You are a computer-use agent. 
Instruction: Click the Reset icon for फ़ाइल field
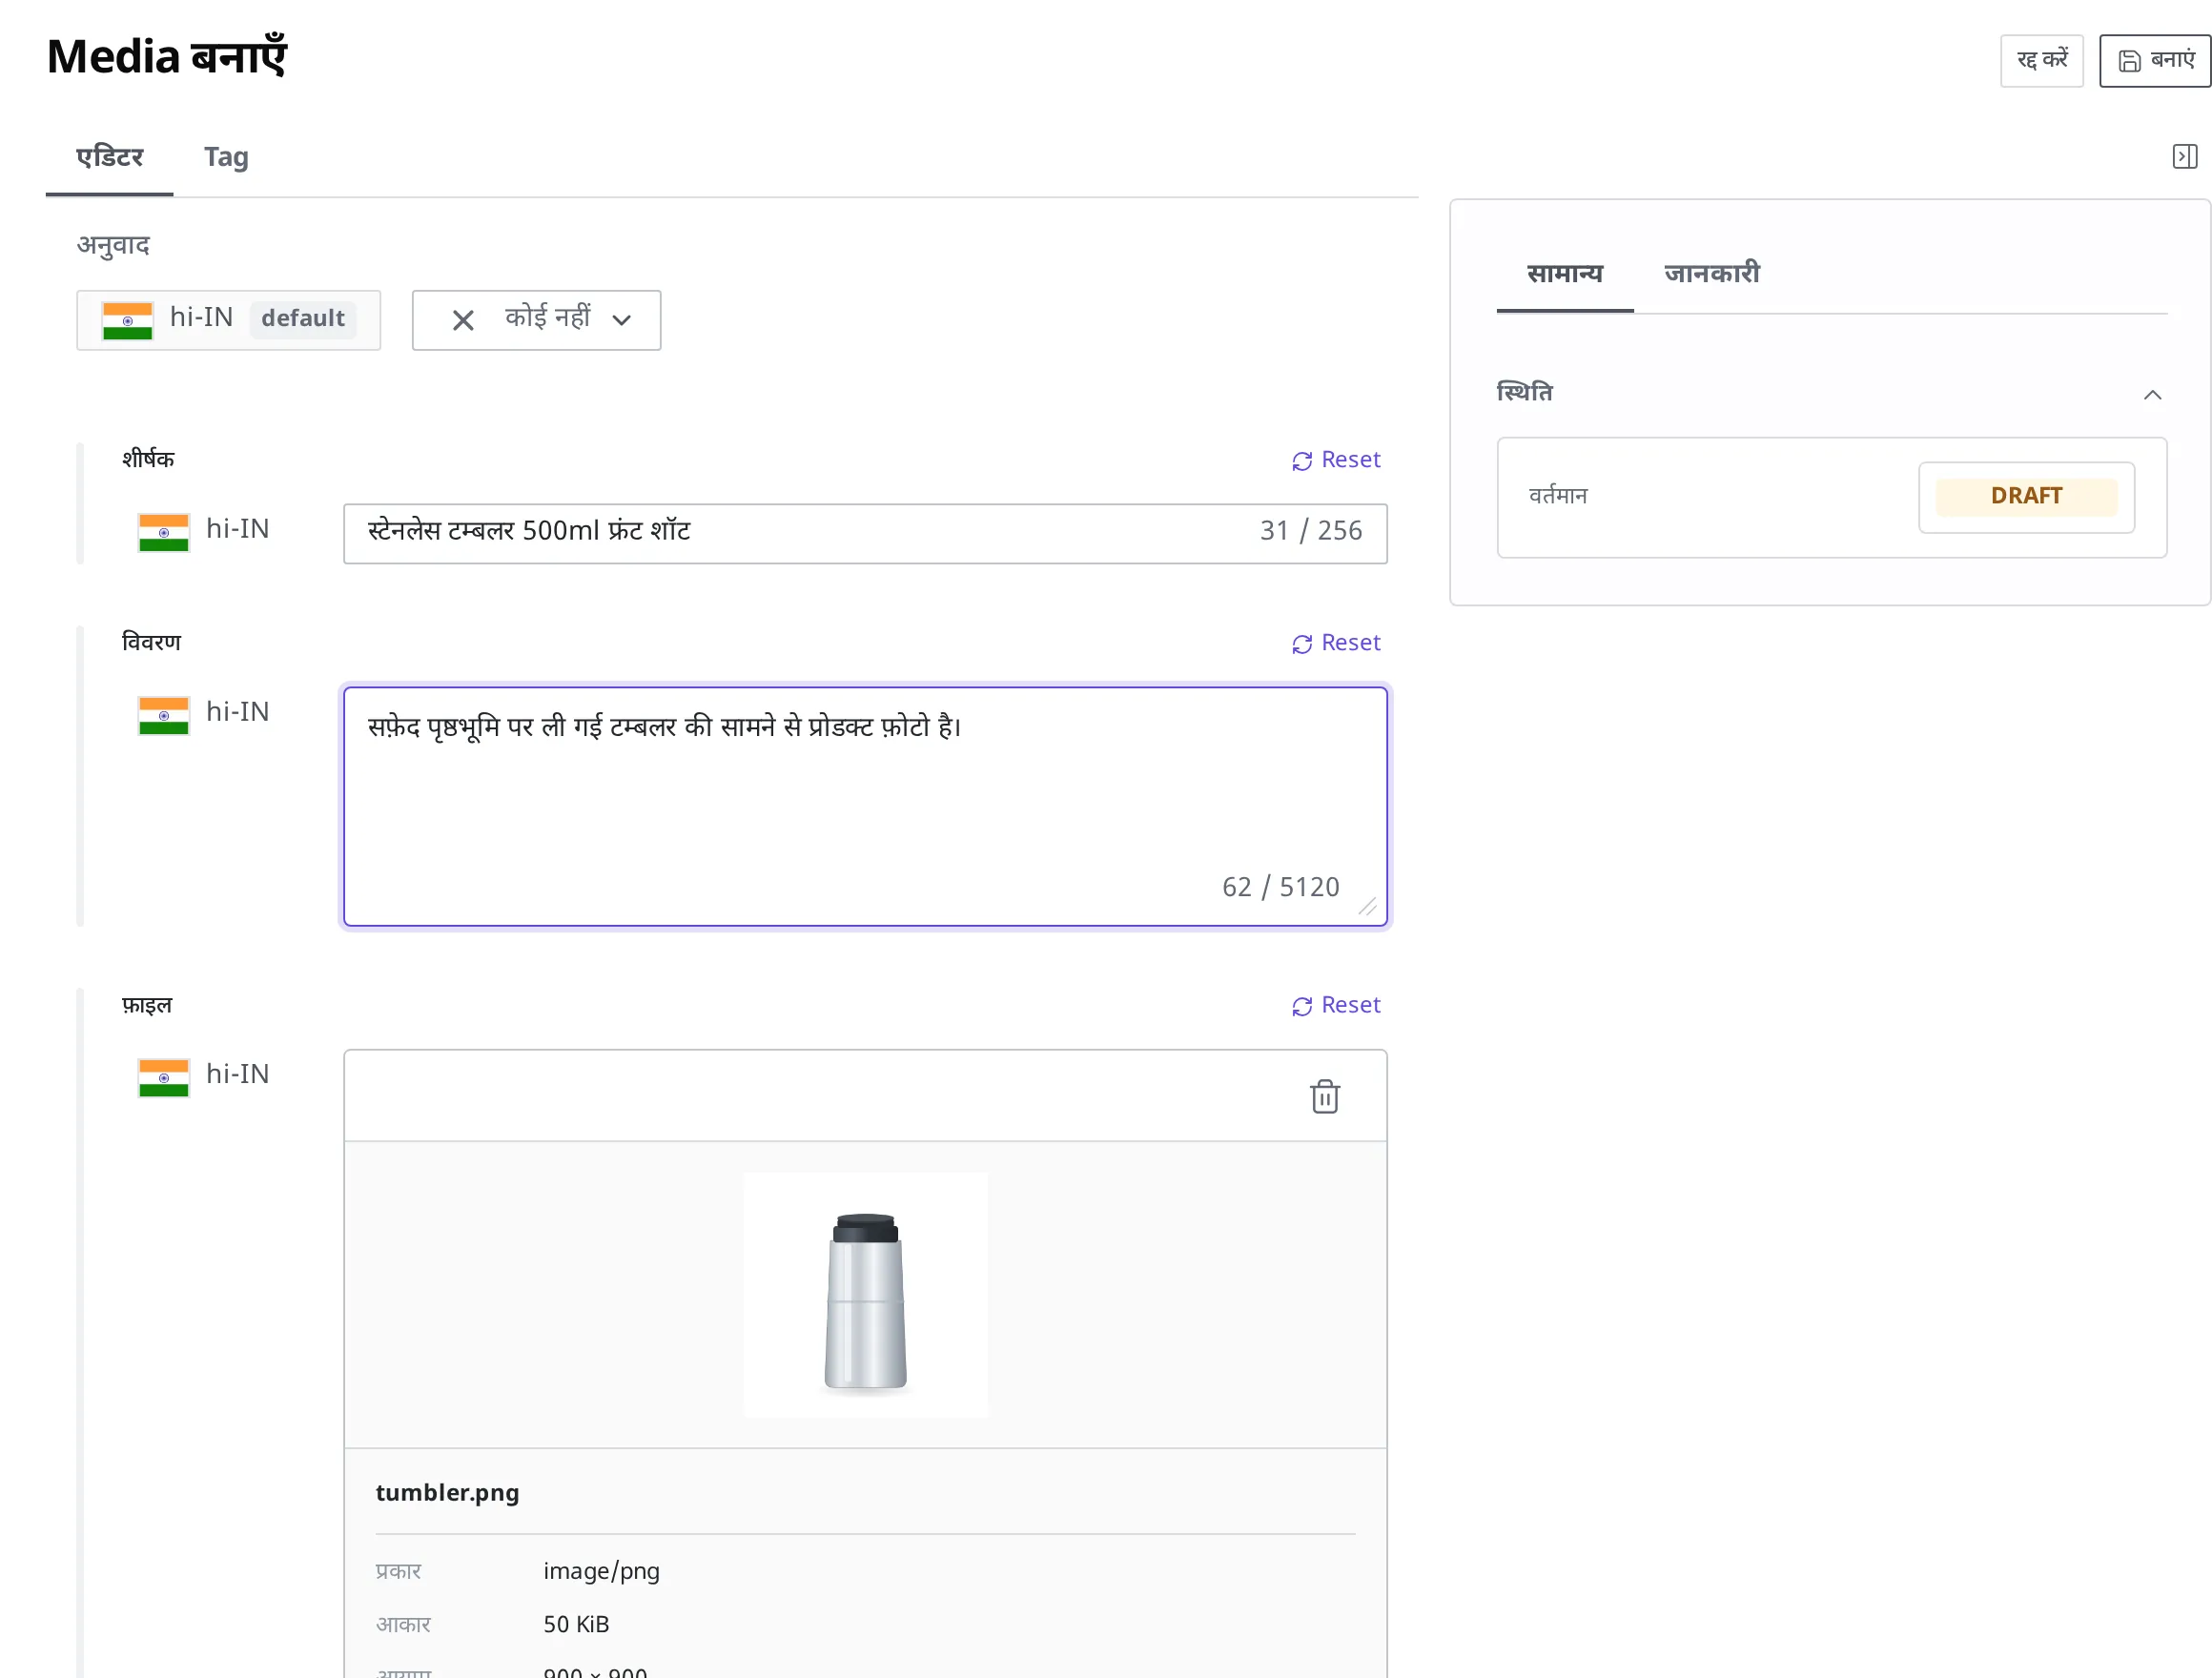click(x=1301, y=1005)
